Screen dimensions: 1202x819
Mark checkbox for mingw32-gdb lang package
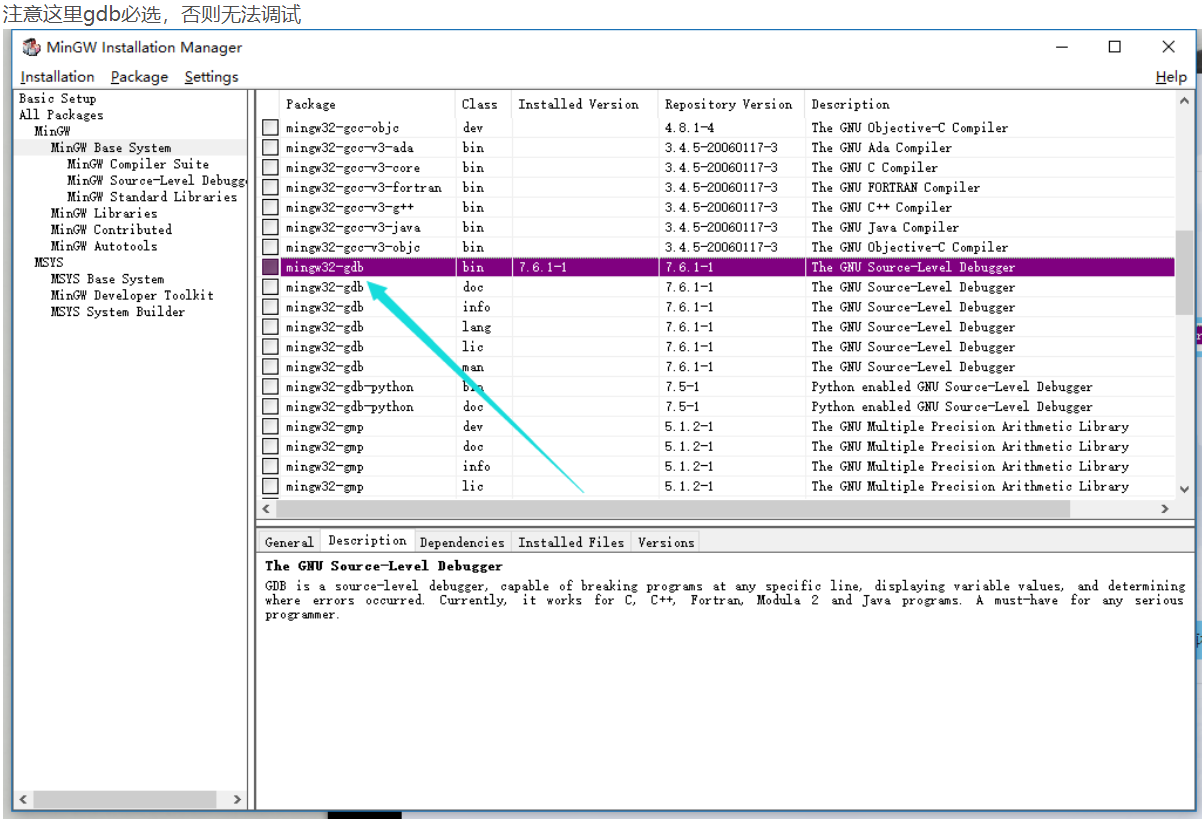tap(270, 327)
